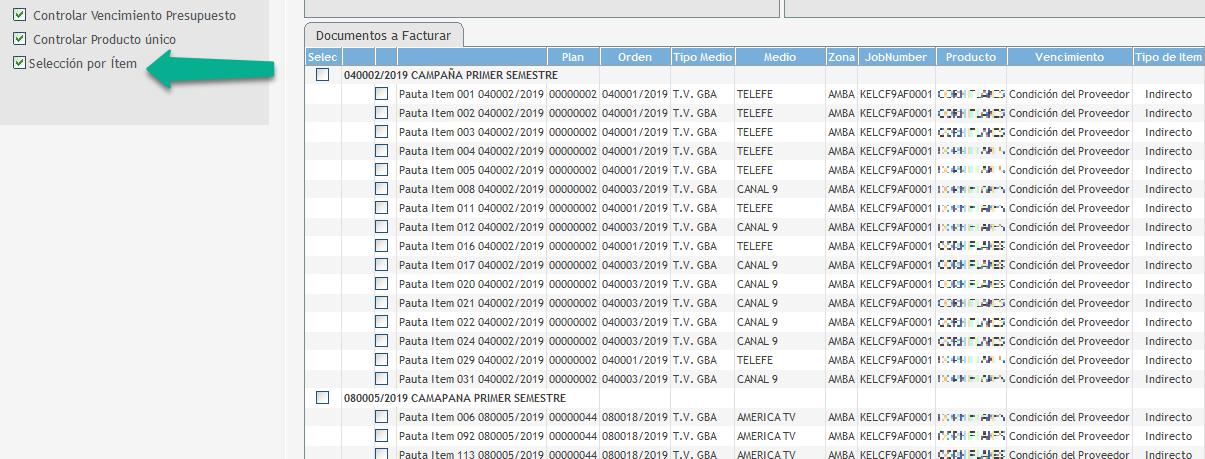This screenshot has width=1205, height=459.
Task: Tick the checkbox for Pauta Item 001
Action: coord(381,94)
